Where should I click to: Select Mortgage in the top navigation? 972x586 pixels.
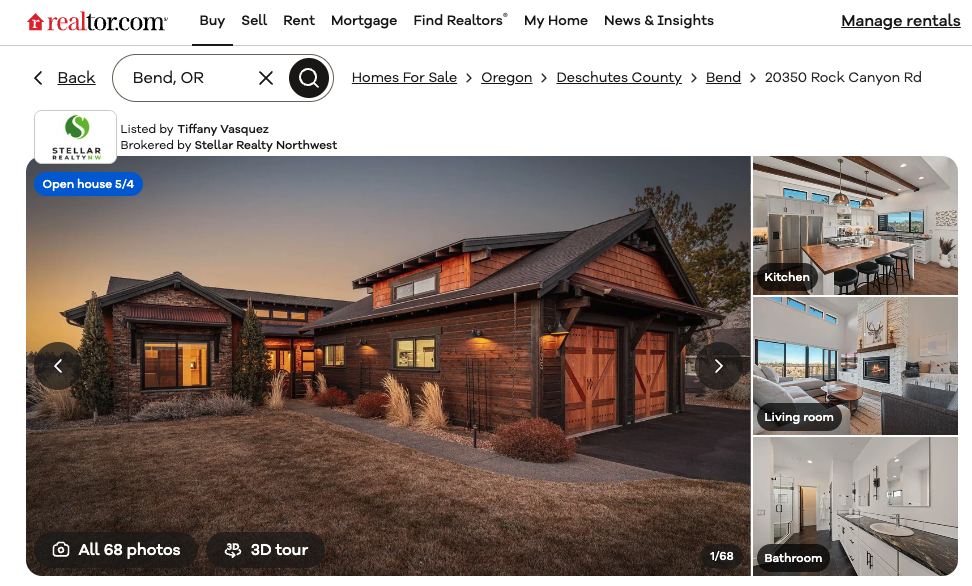pyautogui.click(x=364, y=20)
